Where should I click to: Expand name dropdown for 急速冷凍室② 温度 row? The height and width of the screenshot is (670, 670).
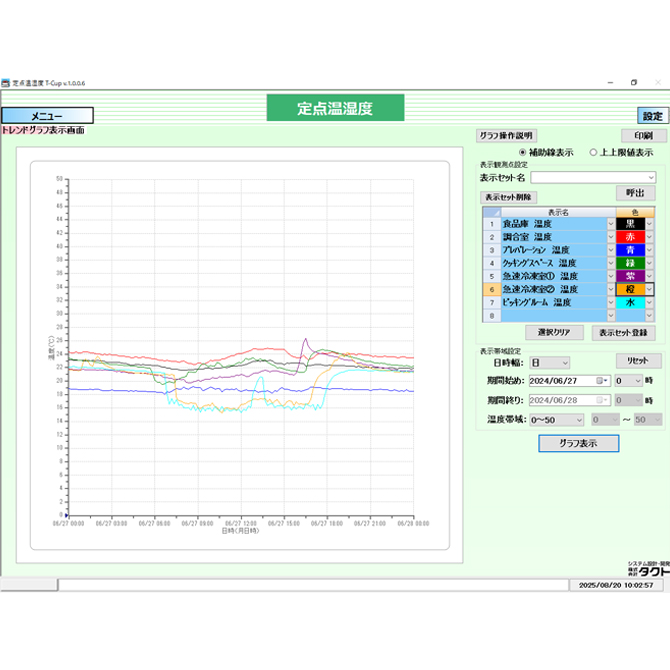point(611,289)
